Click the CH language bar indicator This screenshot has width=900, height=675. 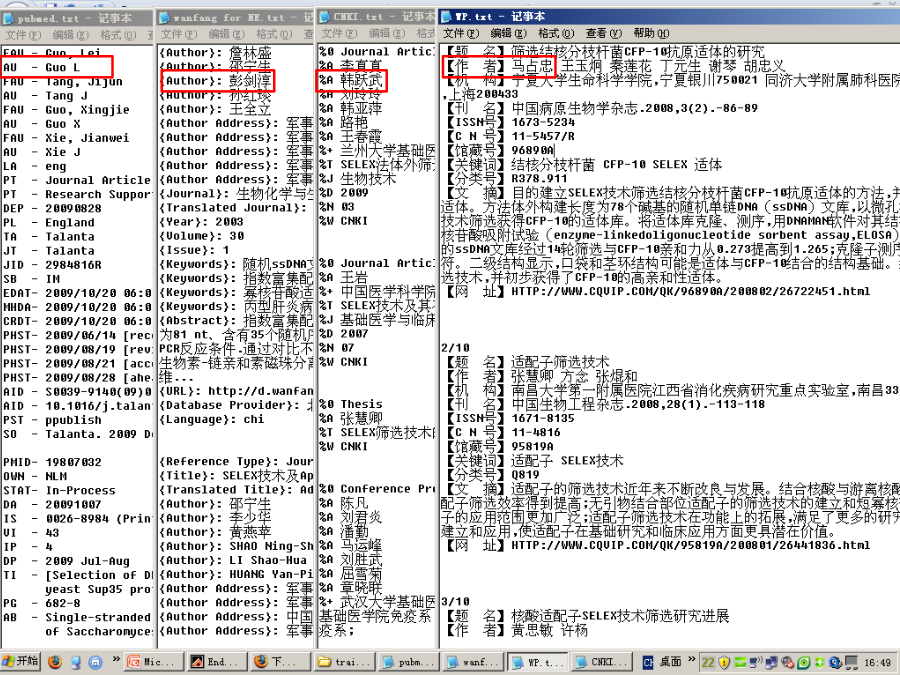click(647, 662)
